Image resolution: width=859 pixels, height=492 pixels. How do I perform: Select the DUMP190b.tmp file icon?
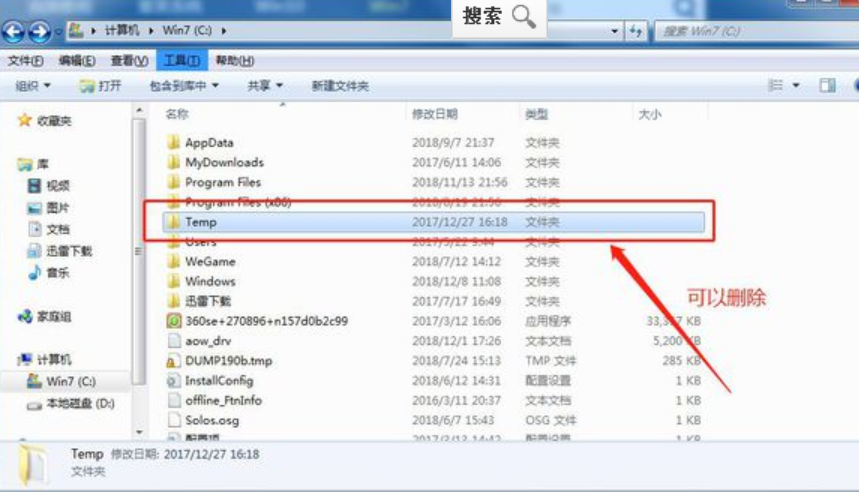click(174, 361)
